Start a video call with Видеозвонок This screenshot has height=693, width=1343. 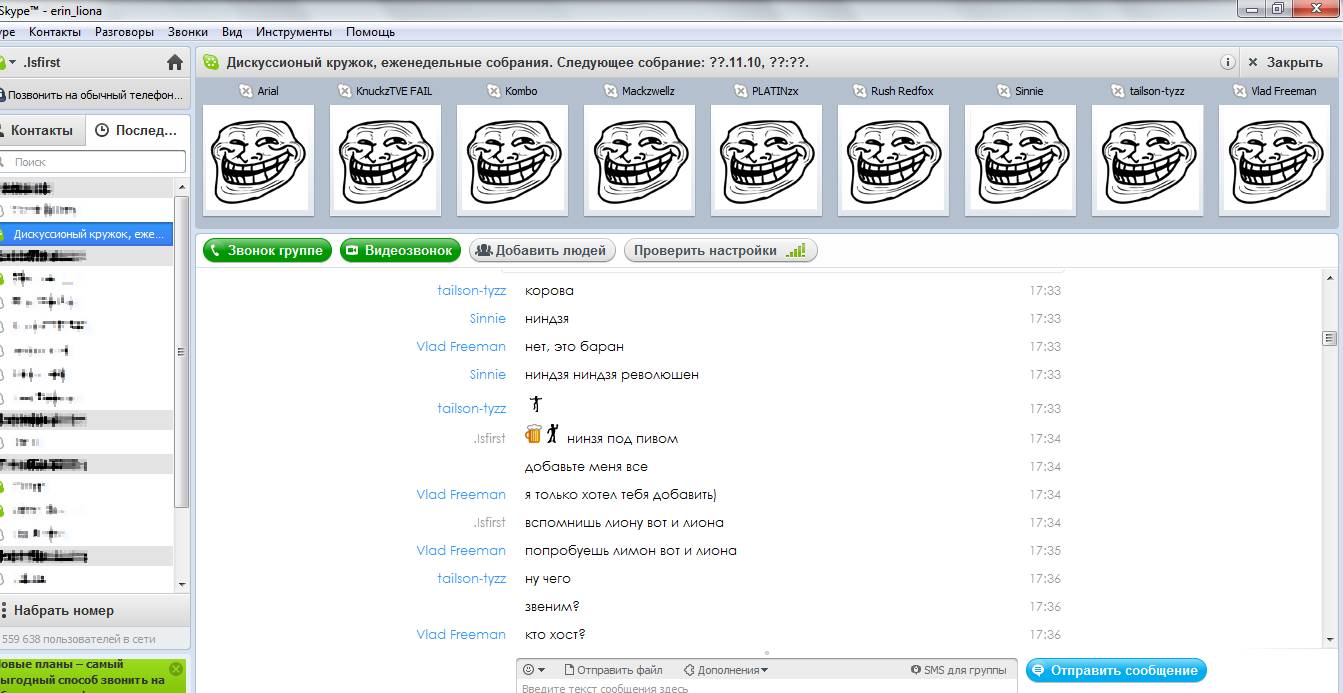pos(400,251)
